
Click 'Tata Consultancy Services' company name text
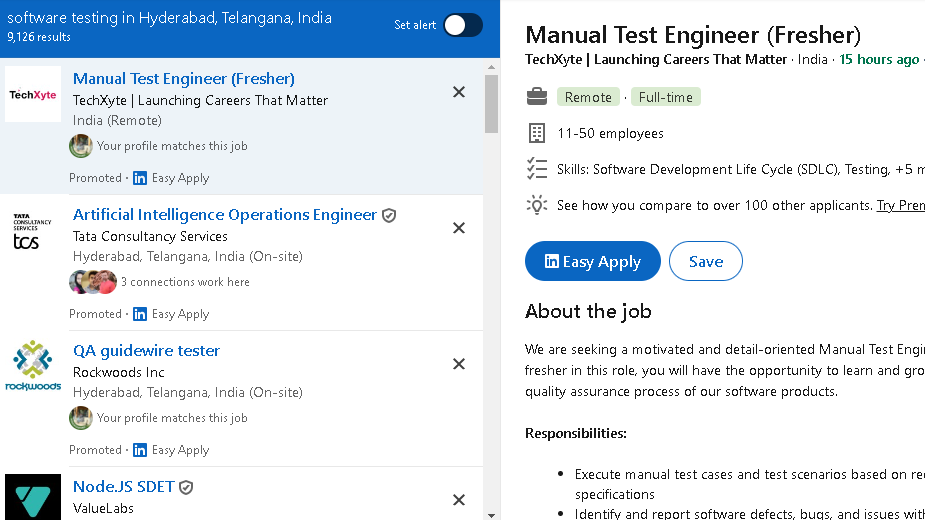[150, 236]
